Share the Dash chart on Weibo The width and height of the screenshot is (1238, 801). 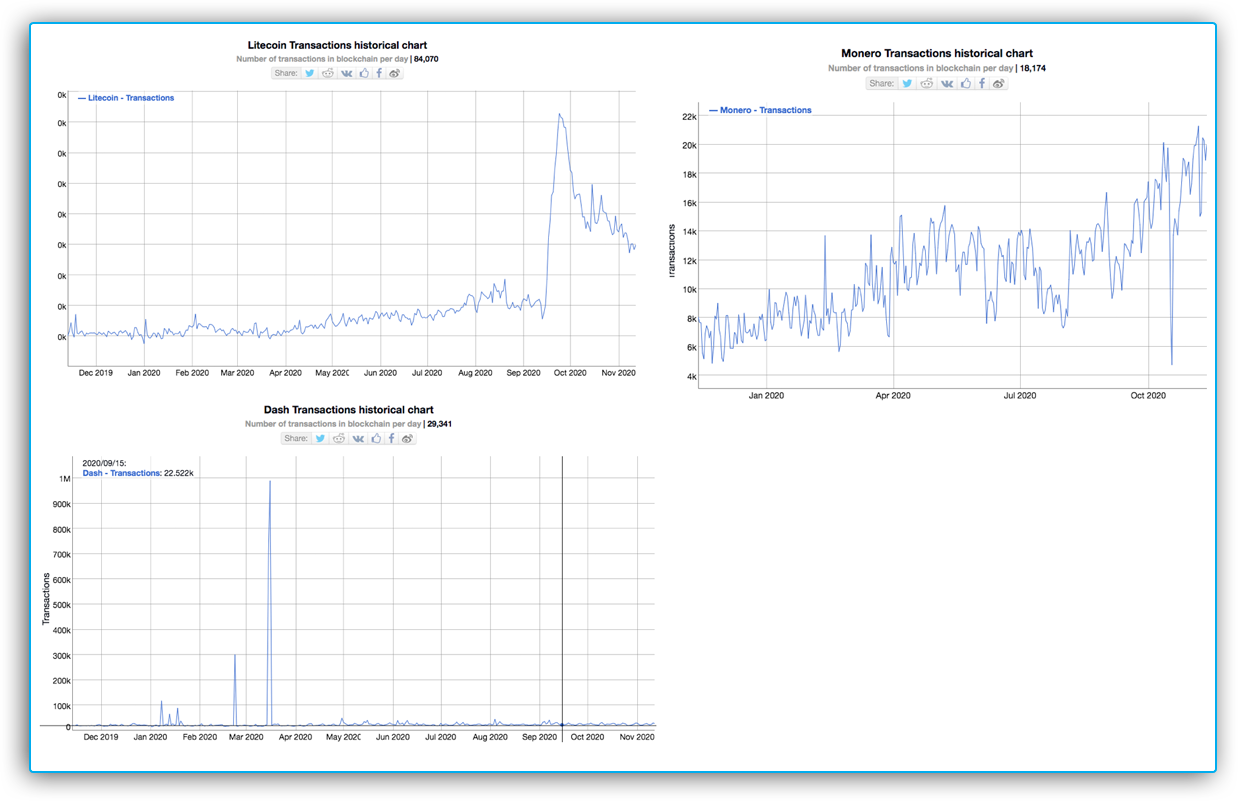click(407, 438)
